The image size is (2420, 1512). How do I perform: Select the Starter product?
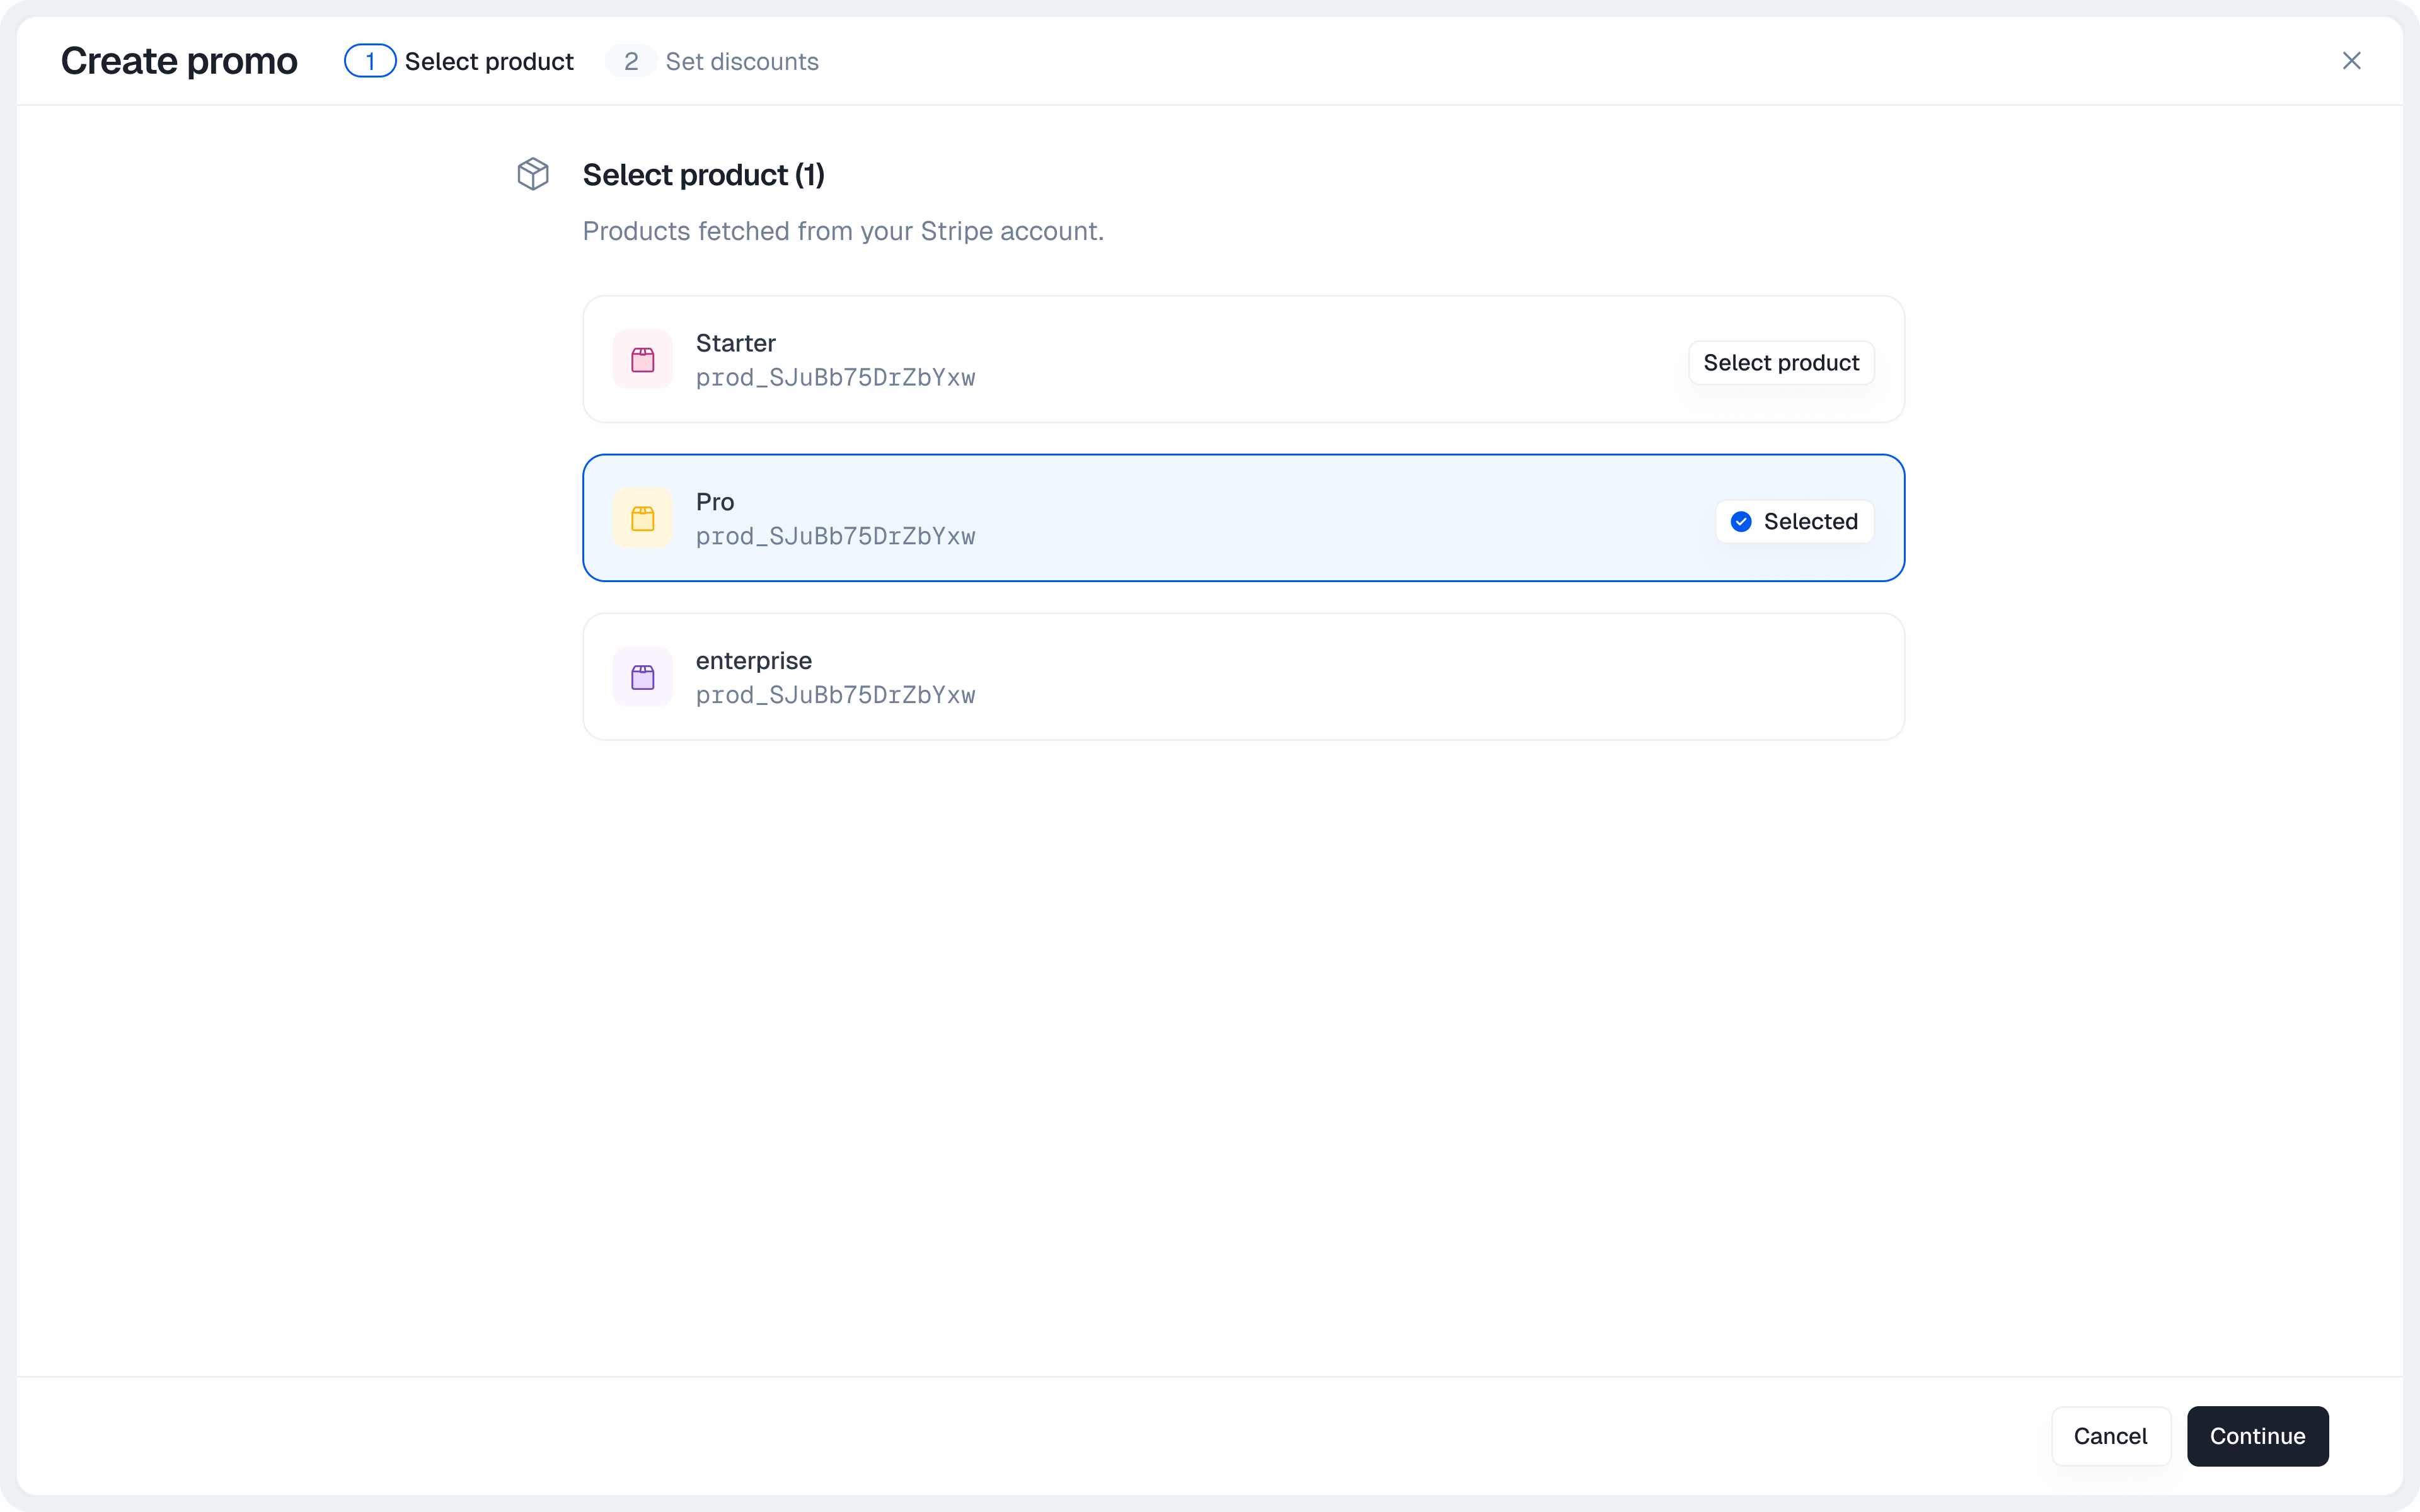1780,362
